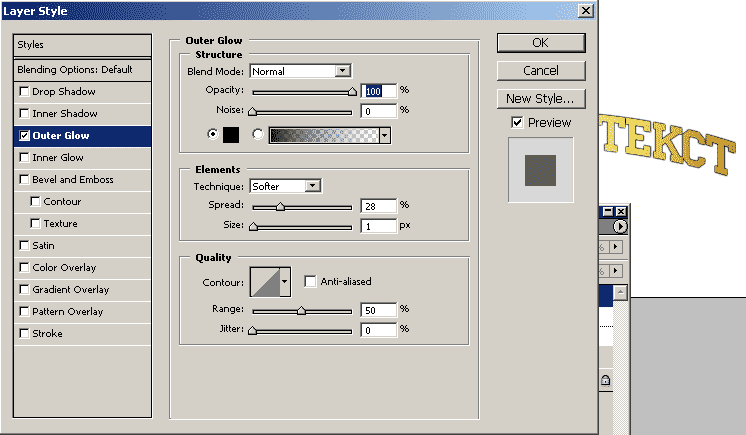Screen dimensions: 746x435
Task: Click the Size value field
Action: tap(379, 226)
